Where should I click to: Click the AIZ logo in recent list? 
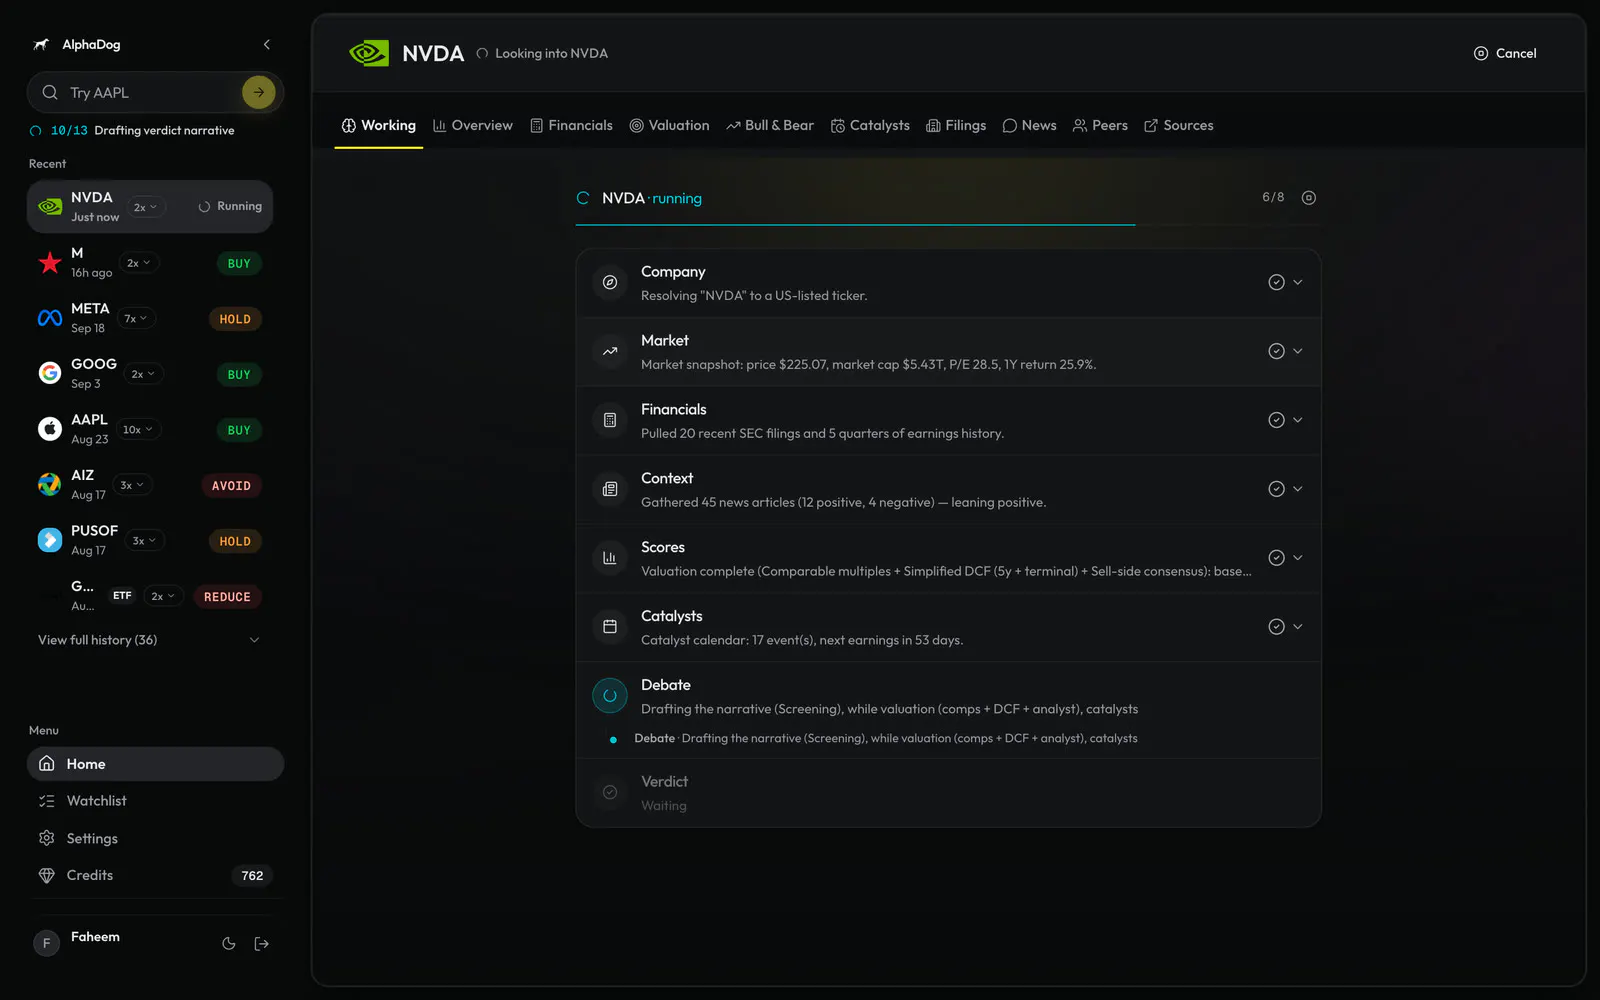50,485
